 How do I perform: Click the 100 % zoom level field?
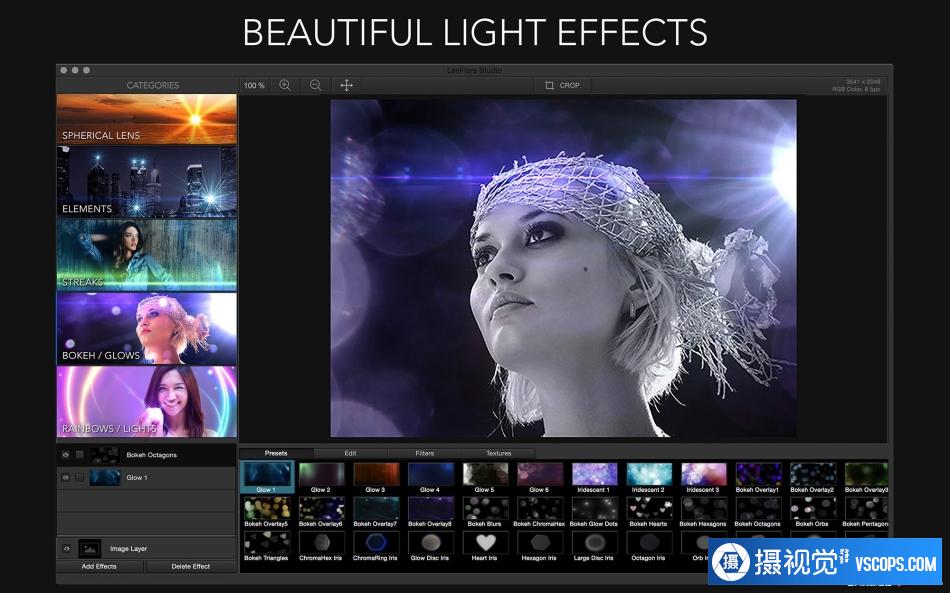point(254,85)
